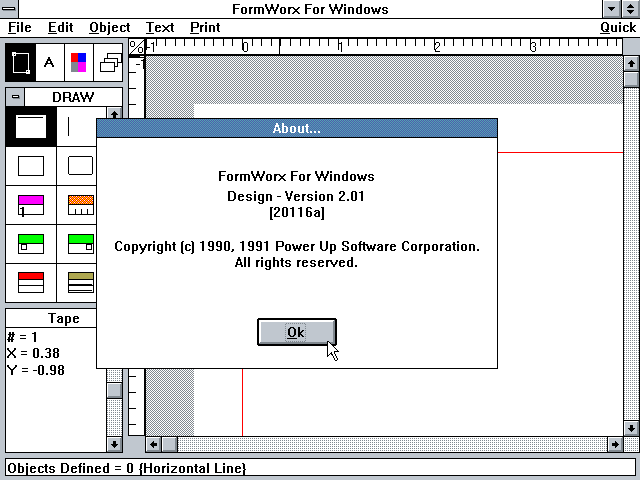Click the horizontal scrollbar thumb
The image size is (640, 480).
[x=169, y=444]
